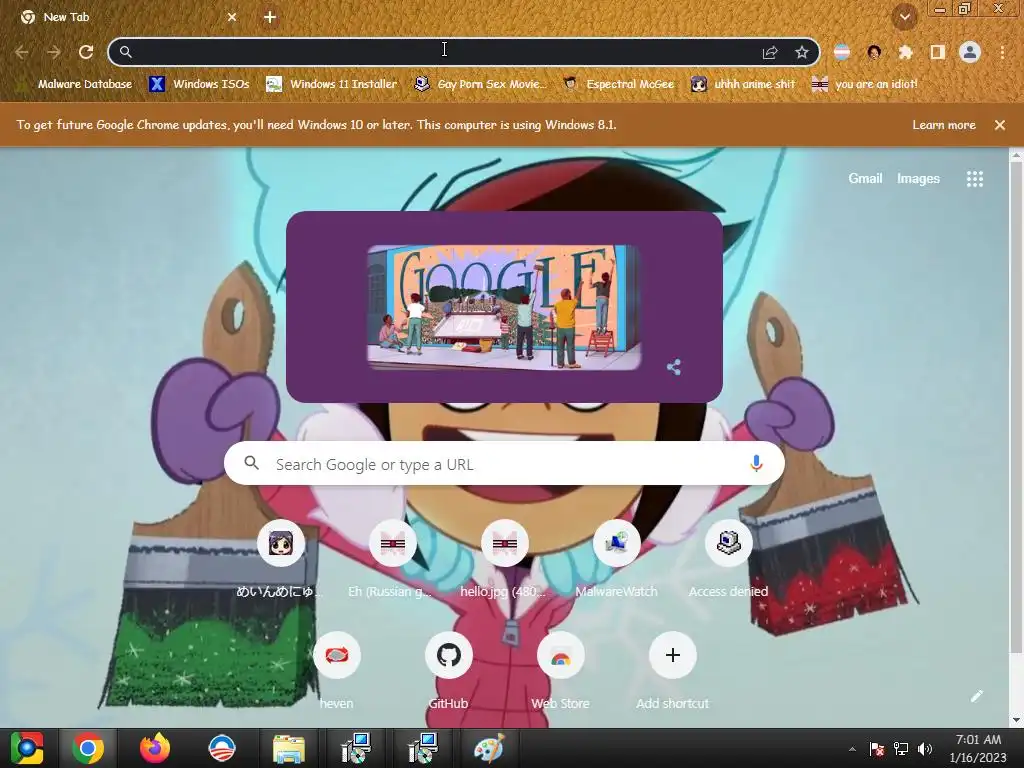Click into the browser address bar
1024x768 pixels.
444,52
